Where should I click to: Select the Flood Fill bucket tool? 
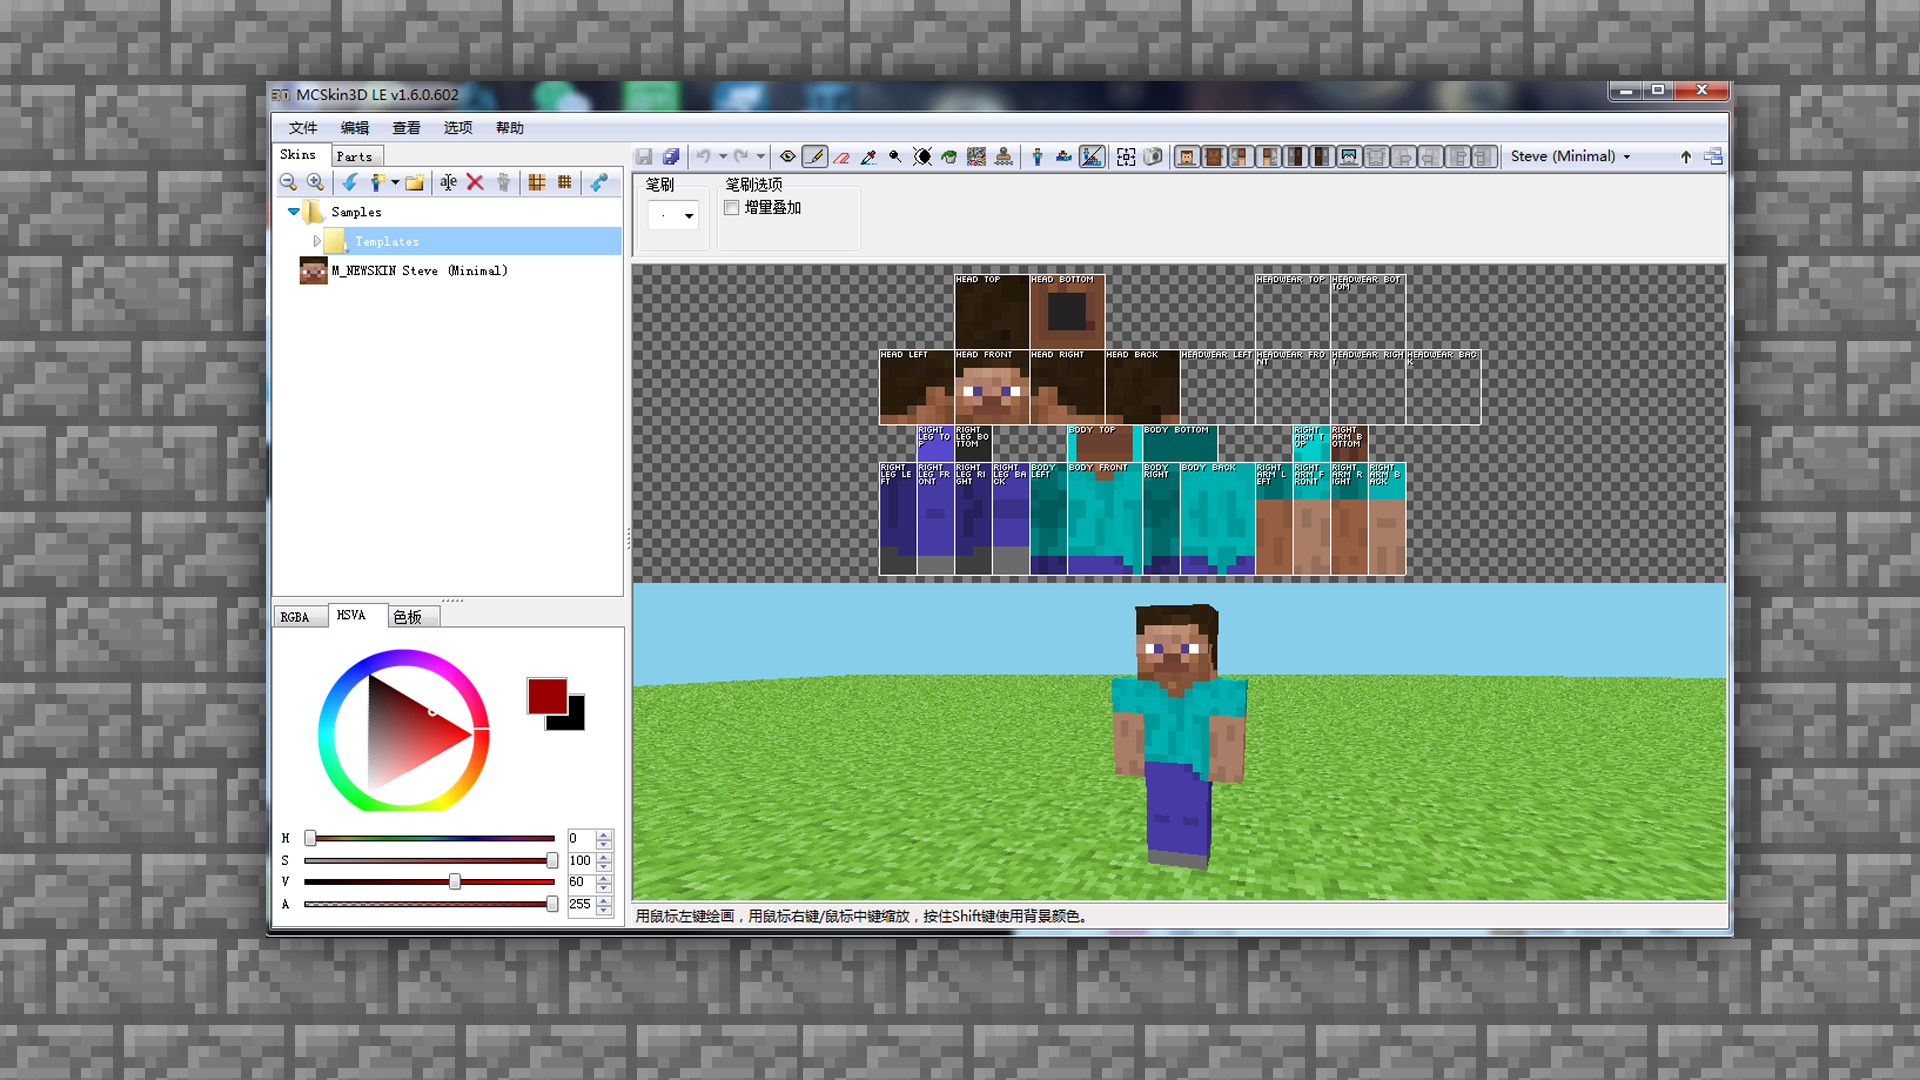coord(949,157)
